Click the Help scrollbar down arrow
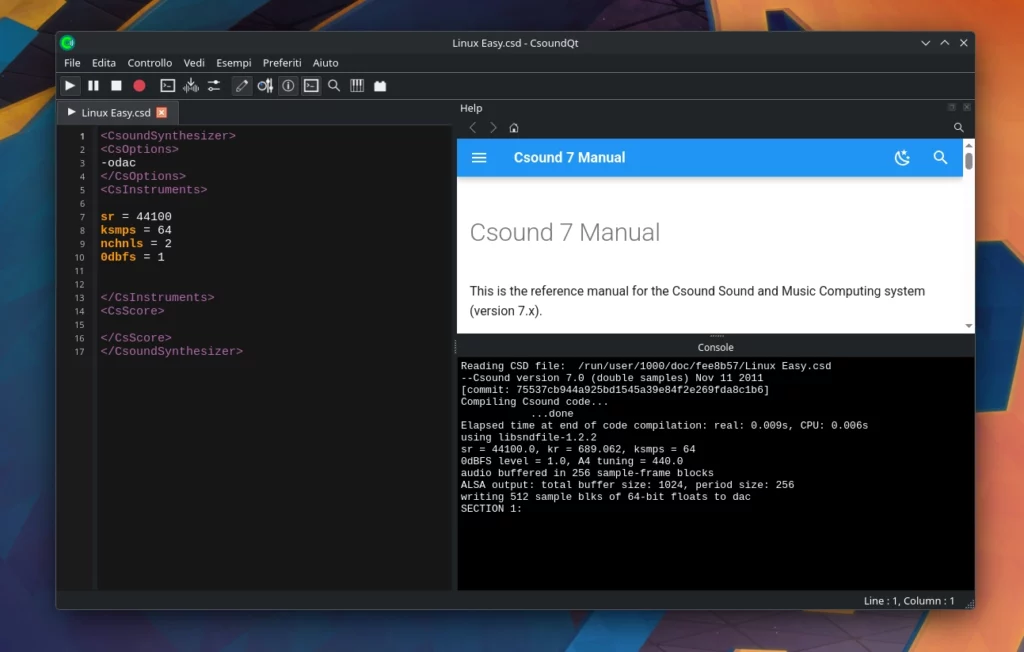This screenshot has width=1024, height=652. tap(968, 325)
